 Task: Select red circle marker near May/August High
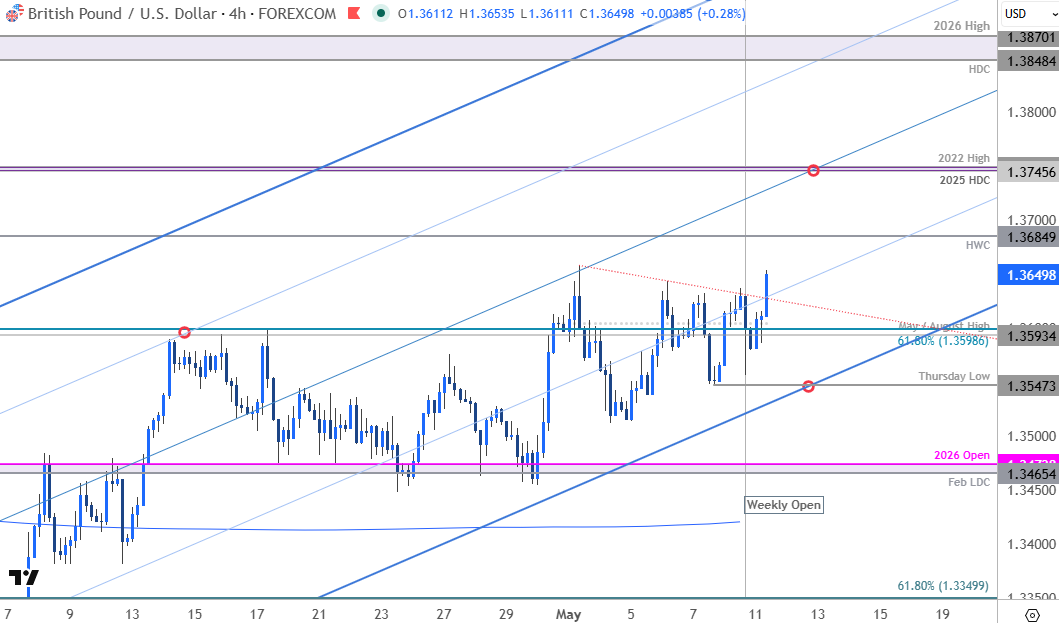[184, 332]
